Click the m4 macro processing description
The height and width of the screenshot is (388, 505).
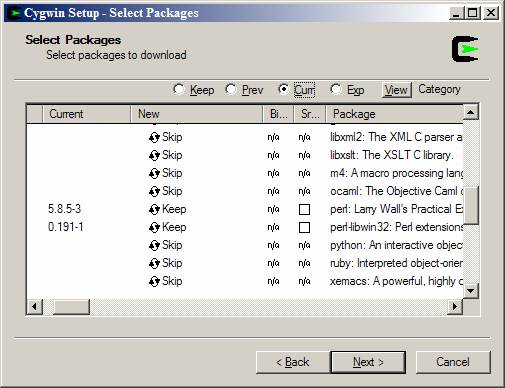396,173
